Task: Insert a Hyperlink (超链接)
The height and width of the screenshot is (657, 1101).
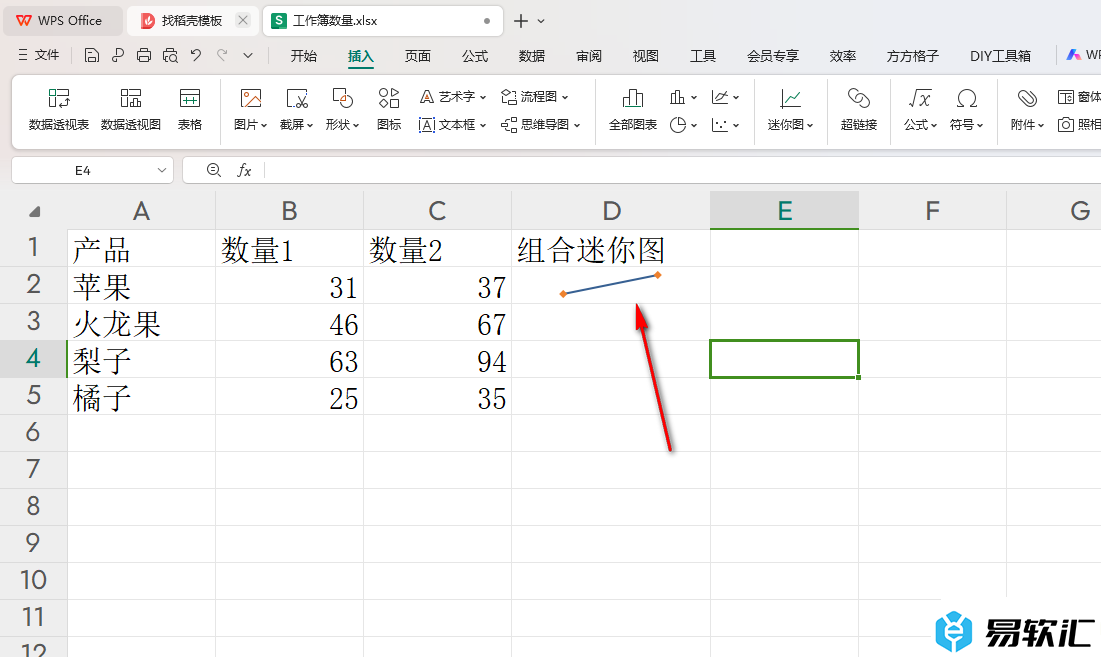Action: pos(859,110)
